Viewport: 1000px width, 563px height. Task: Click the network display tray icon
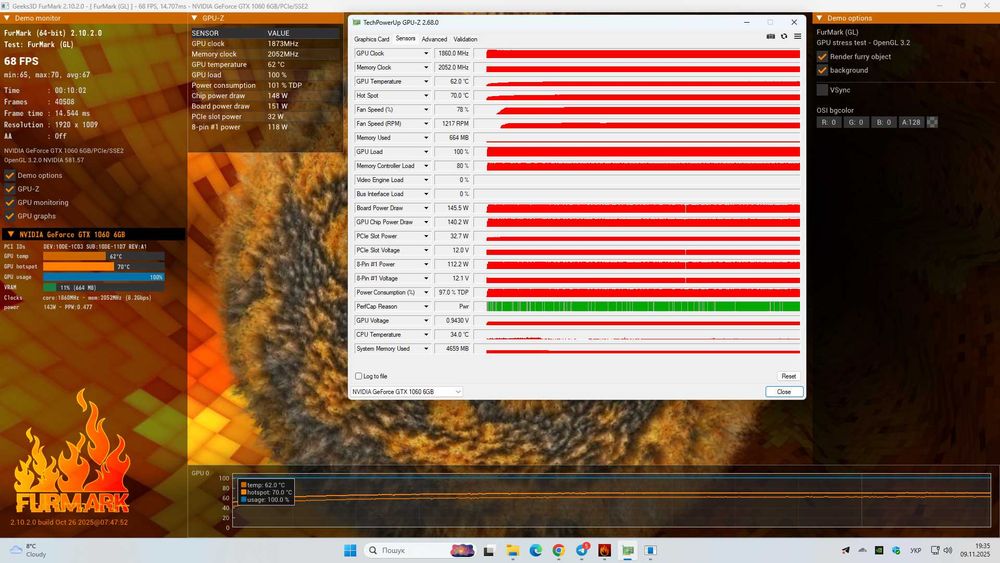click(935, 550)
